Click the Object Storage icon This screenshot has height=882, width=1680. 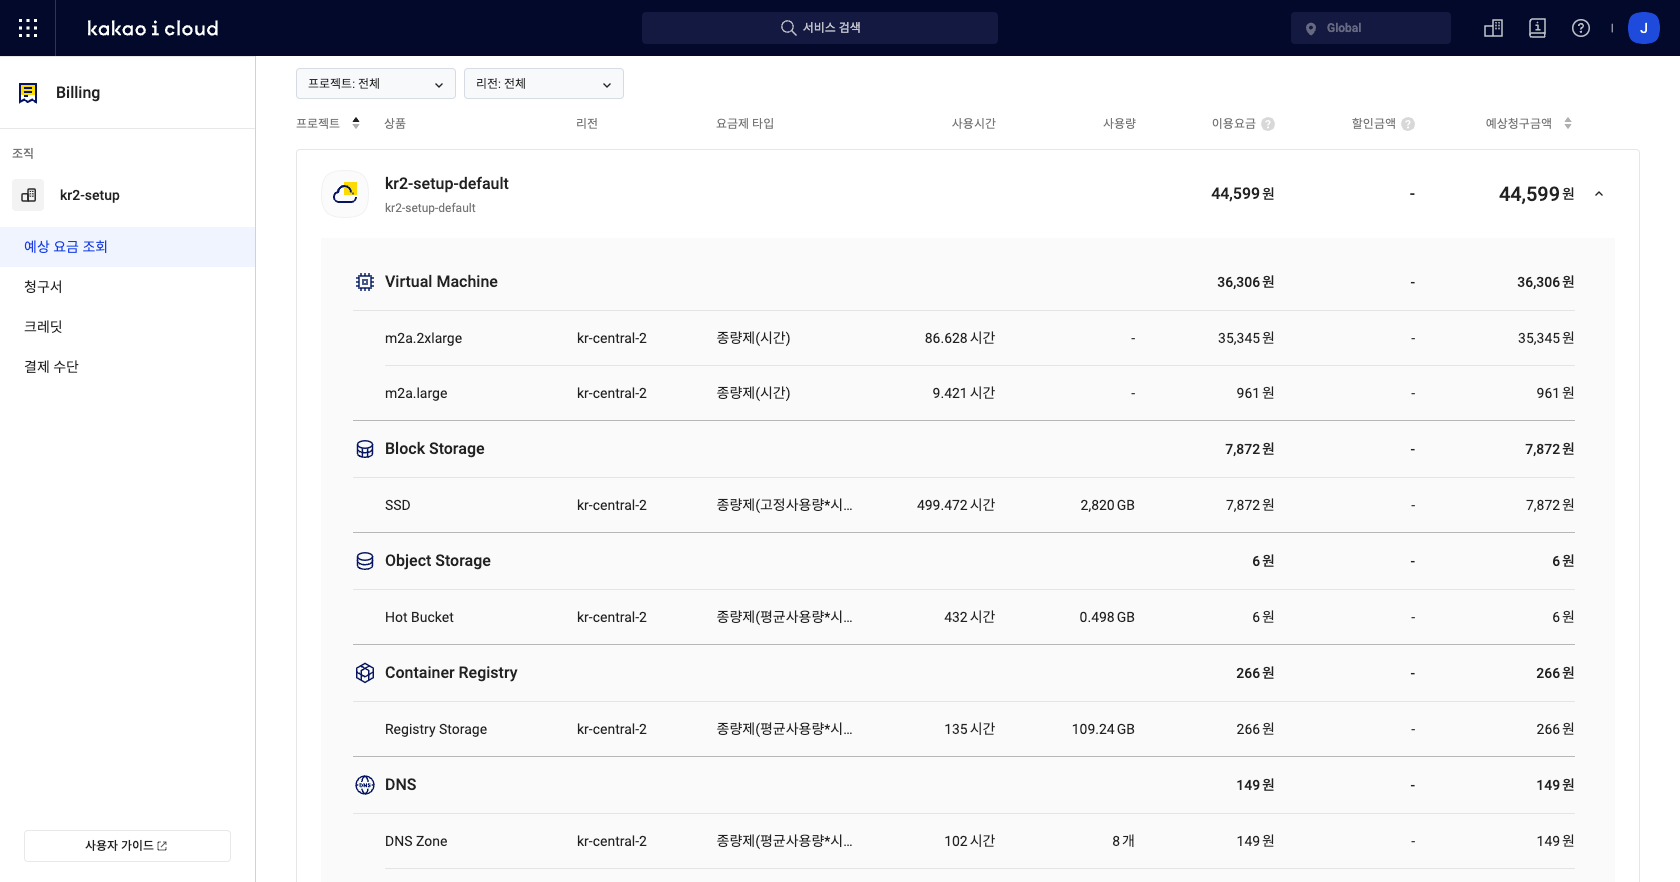(x=365, y=561)
